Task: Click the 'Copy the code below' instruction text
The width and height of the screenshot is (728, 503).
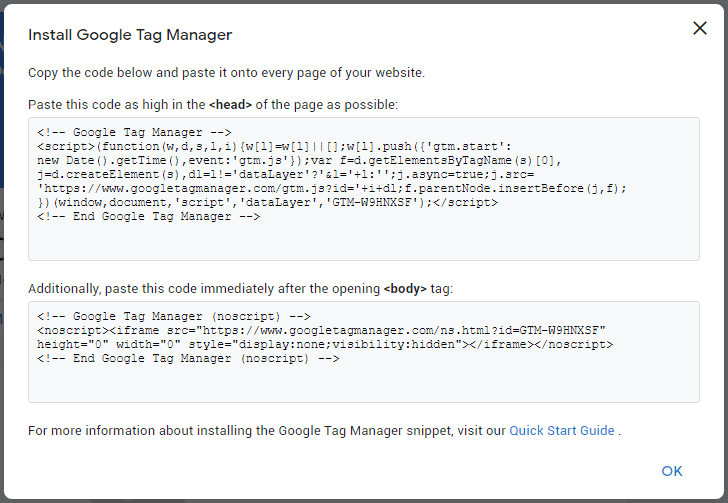Action: [226, 73]
